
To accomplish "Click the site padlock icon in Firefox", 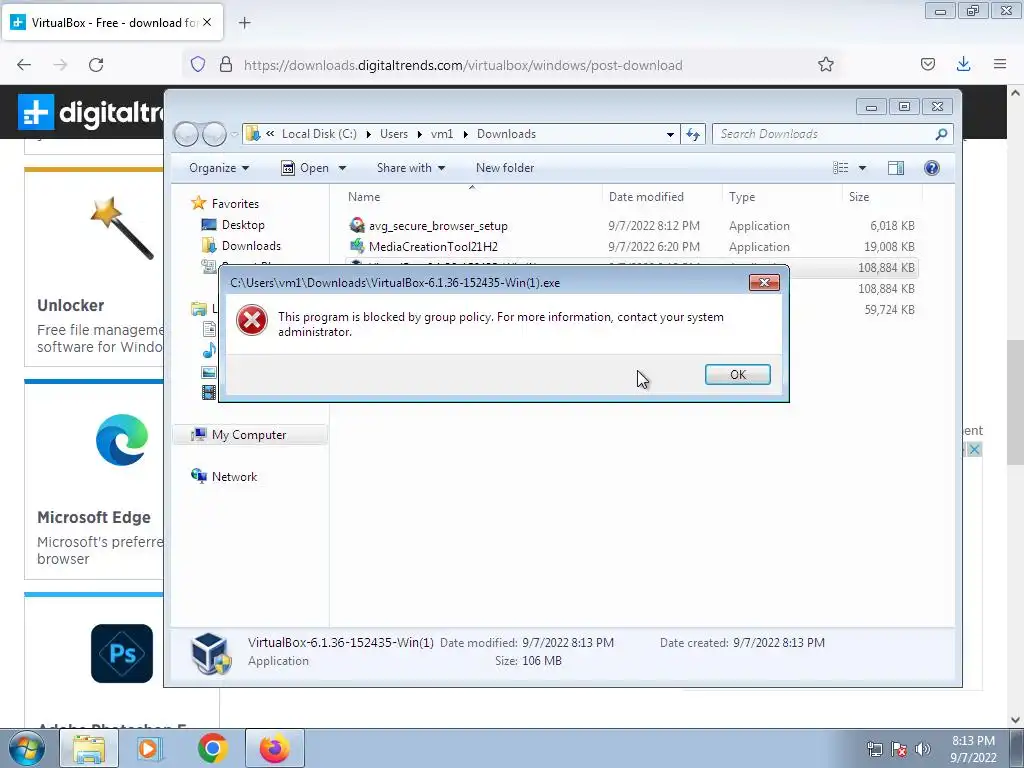I will point(226,65).
